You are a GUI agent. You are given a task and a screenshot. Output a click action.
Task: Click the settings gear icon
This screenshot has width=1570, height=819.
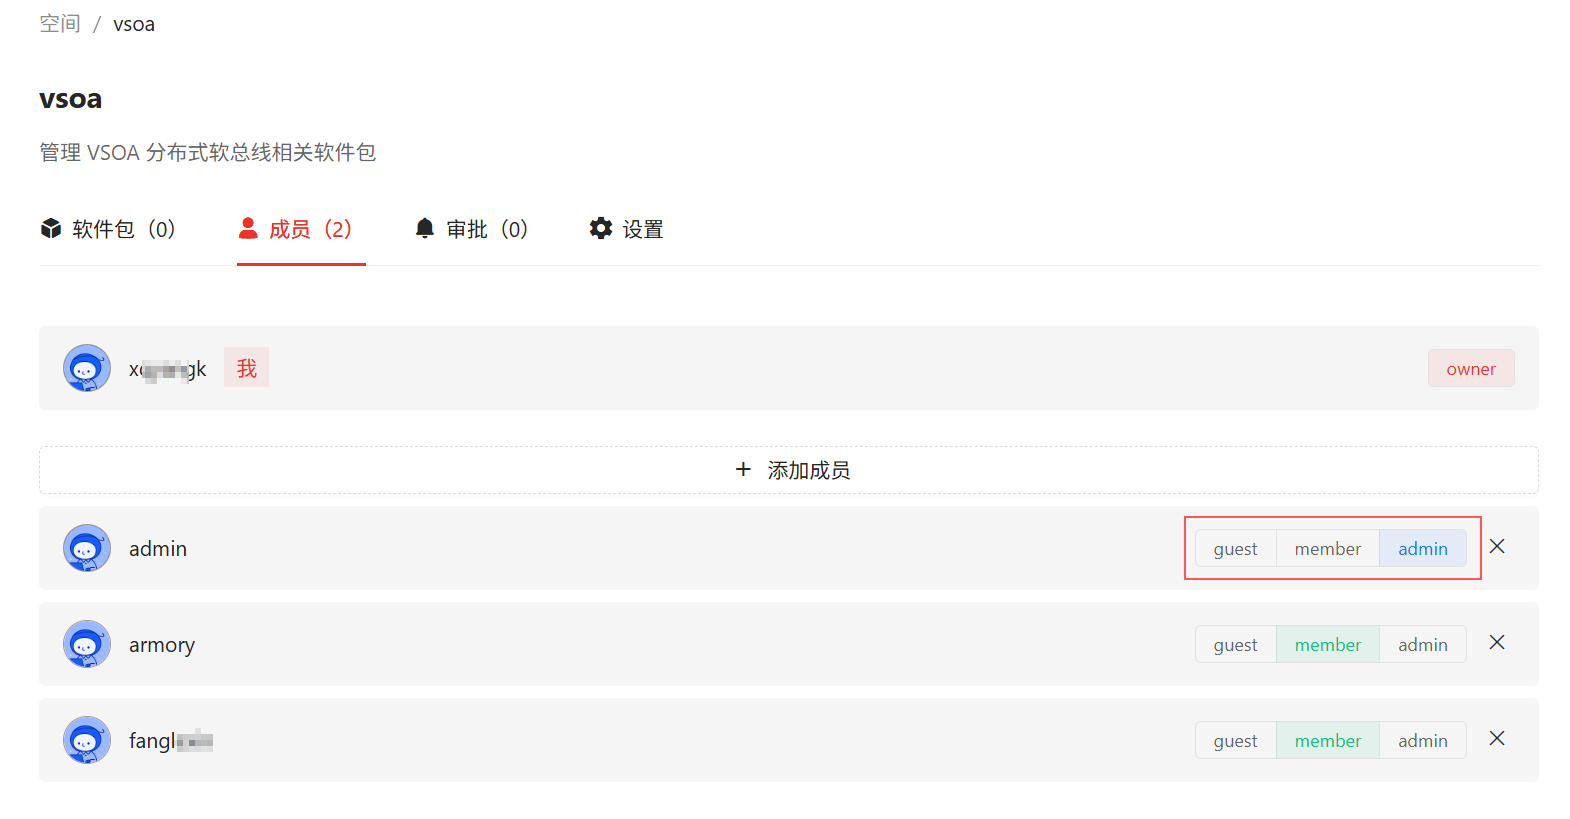[x=601, y=229]
